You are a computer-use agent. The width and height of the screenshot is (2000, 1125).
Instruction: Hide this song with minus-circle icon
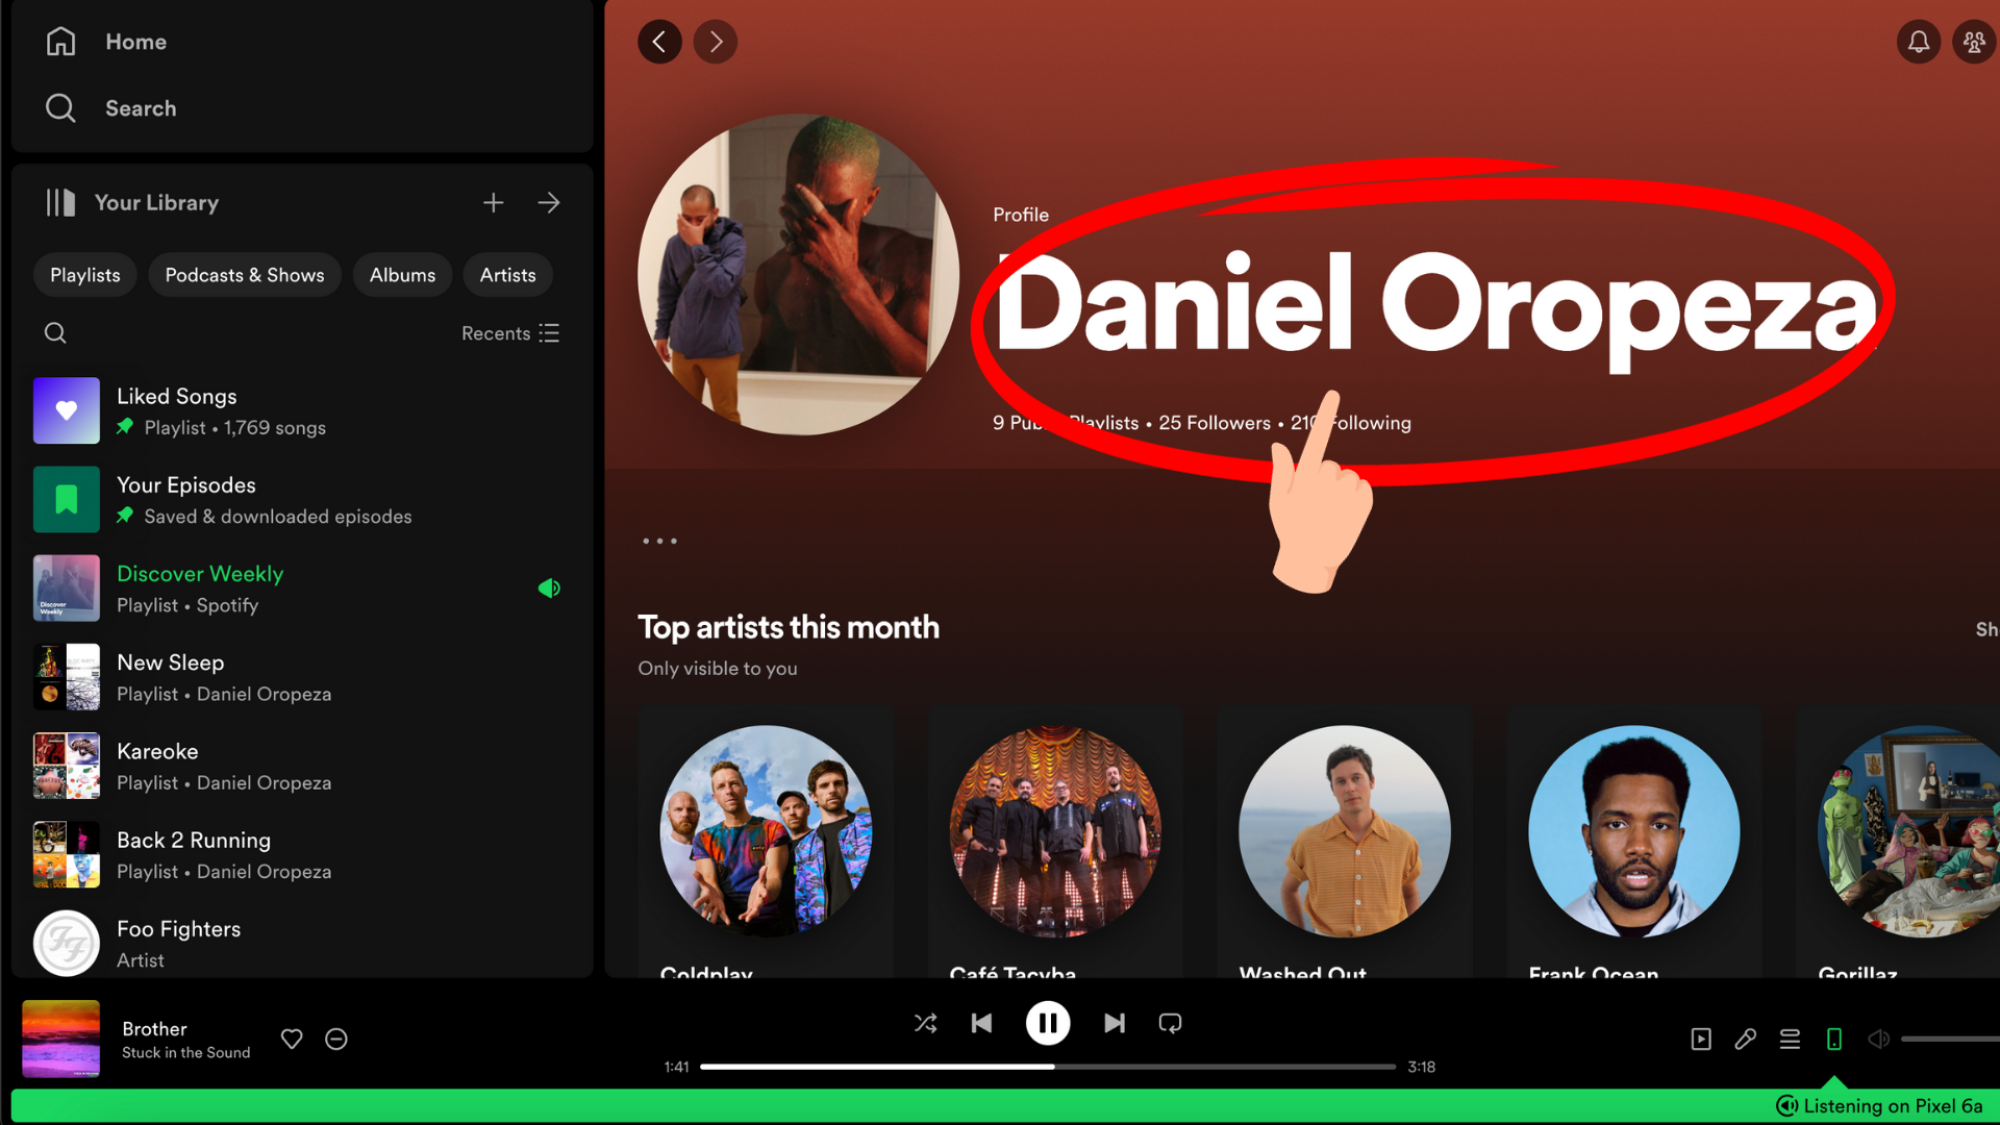click(337, 1039)
